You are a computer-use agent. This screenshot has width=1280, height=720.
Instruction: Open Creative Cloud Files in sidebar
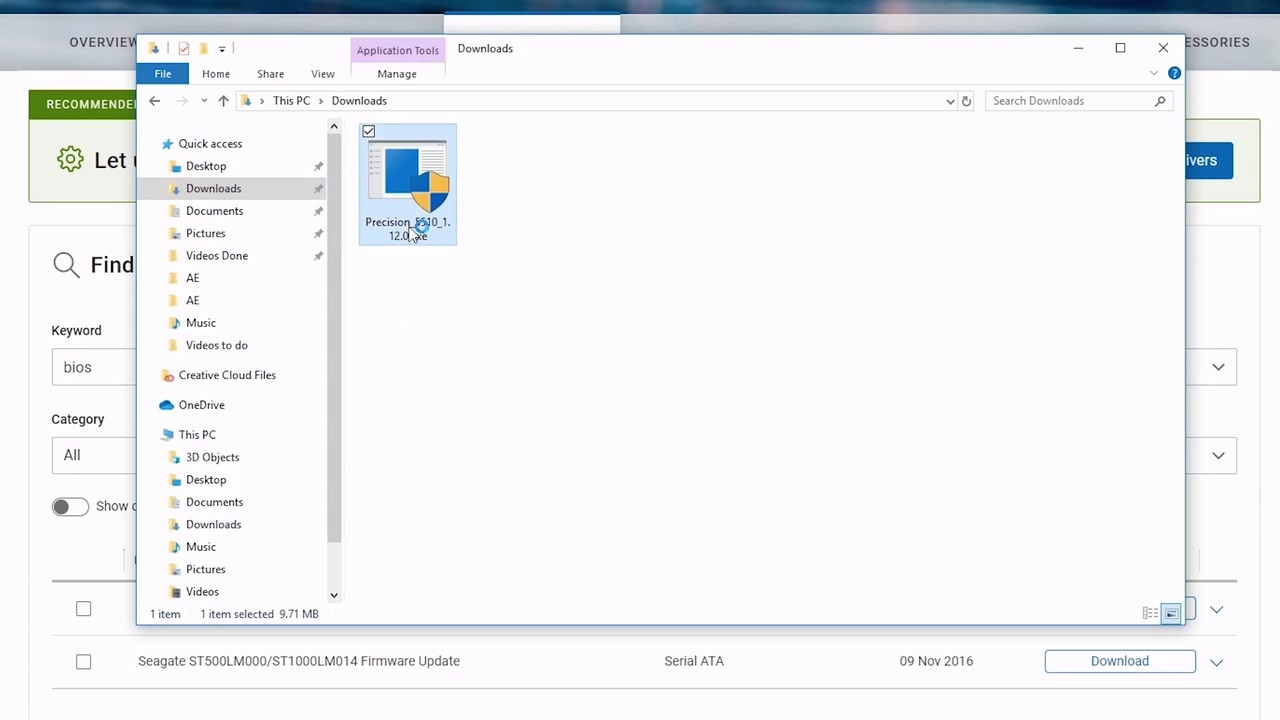(x=227, y=375)
